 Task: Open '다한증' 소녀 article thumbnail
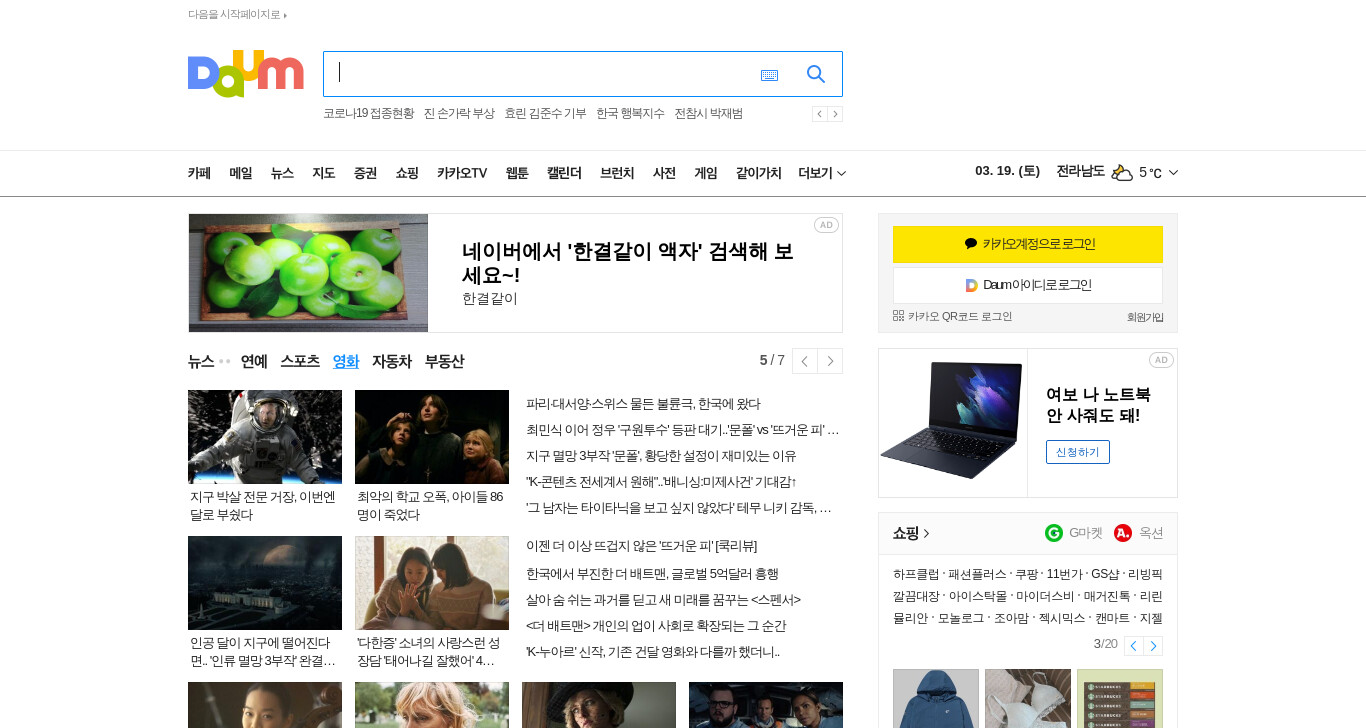coord(432,583)
